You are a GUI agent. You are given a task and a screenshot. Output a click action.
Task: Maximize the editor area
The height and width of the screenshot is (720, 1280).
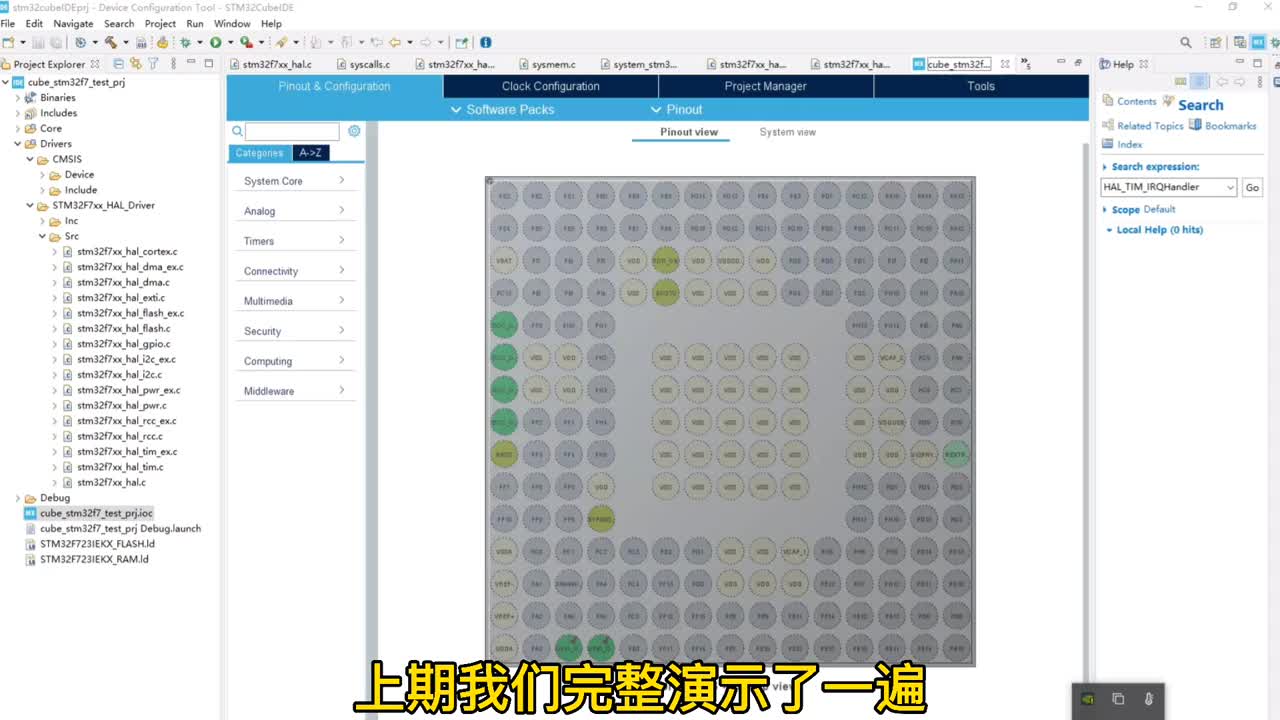click(x=1078, y=63)
